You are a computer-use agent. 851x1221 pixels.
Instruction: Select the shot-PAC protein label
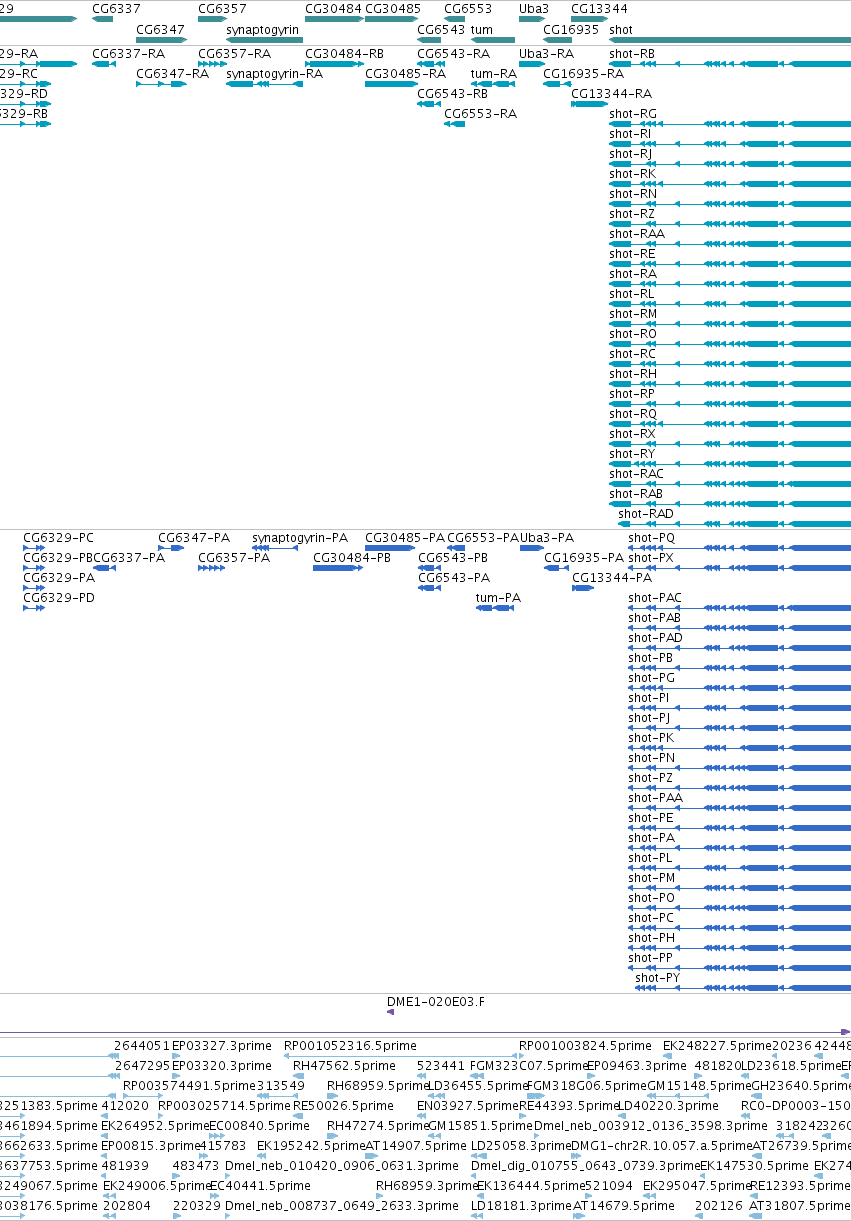(655, 598)
